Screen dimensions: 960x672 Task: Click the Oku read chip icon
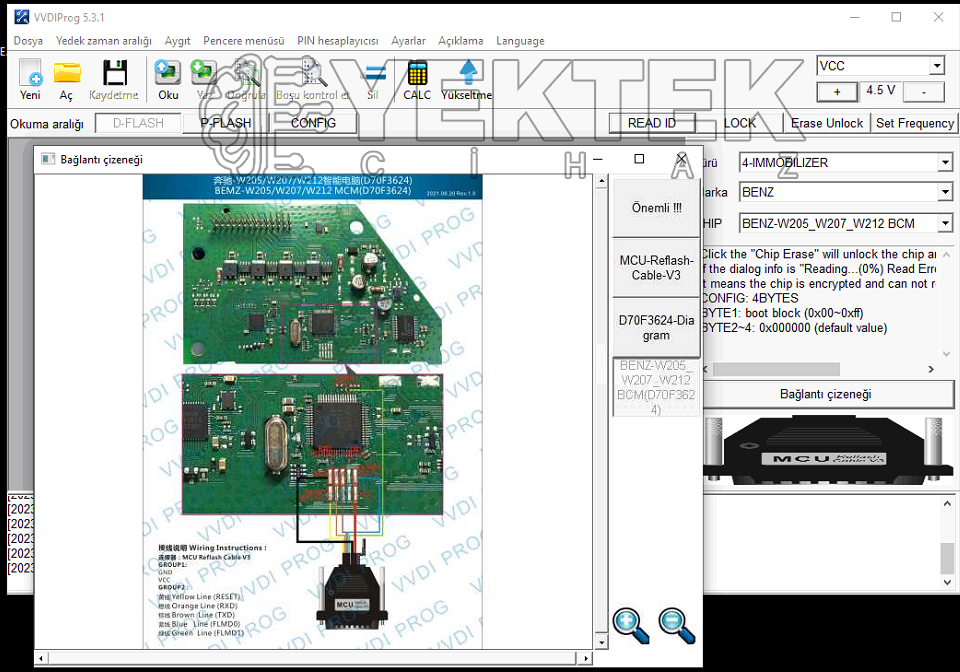(168, 73)
